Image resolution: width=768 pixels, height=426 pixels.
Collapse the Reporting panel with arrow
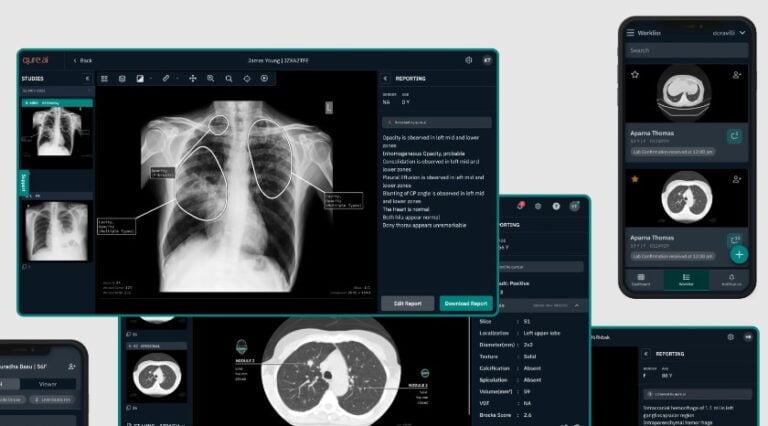pos(387,78)
